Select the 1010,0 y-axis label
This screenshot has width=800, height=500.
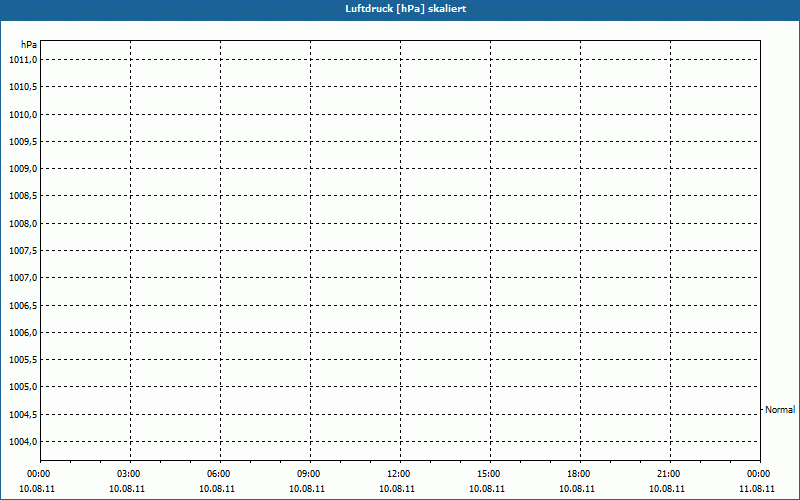(x=23, y=114)
